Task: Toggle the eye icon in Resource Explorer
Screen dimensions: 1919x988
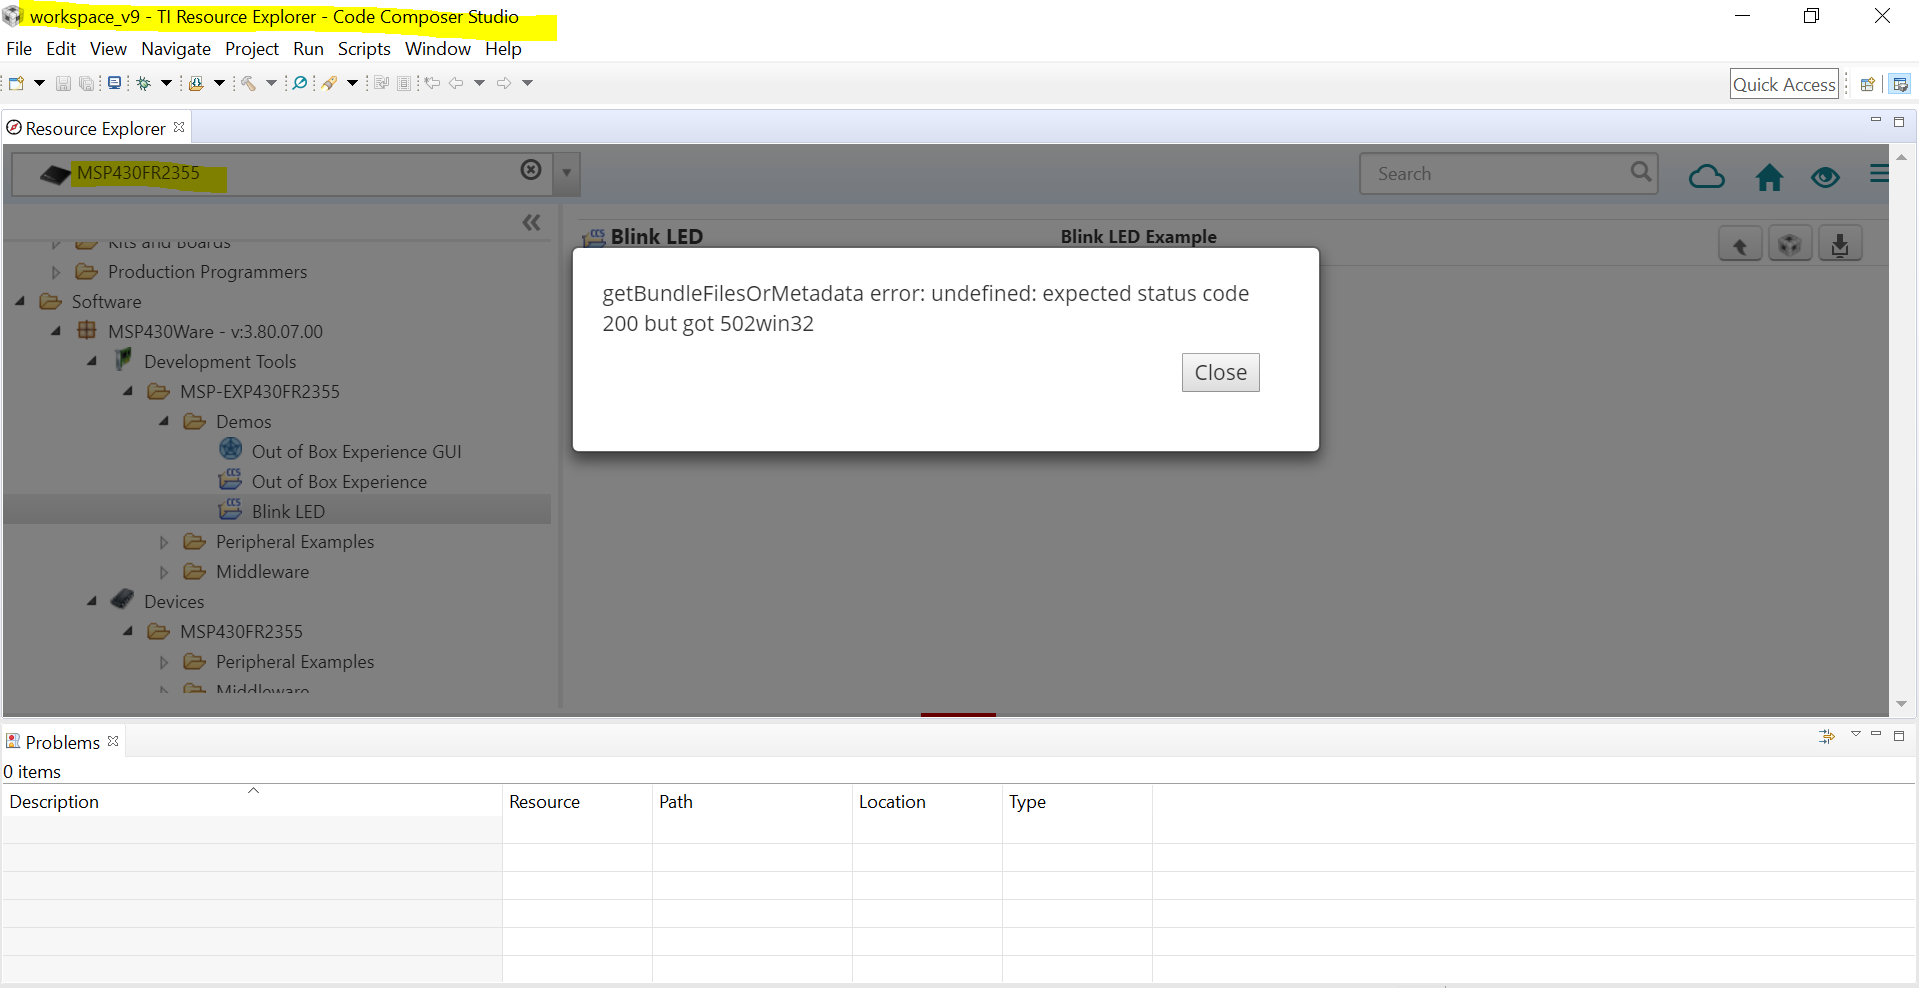Action: [x=1825, y=177]
